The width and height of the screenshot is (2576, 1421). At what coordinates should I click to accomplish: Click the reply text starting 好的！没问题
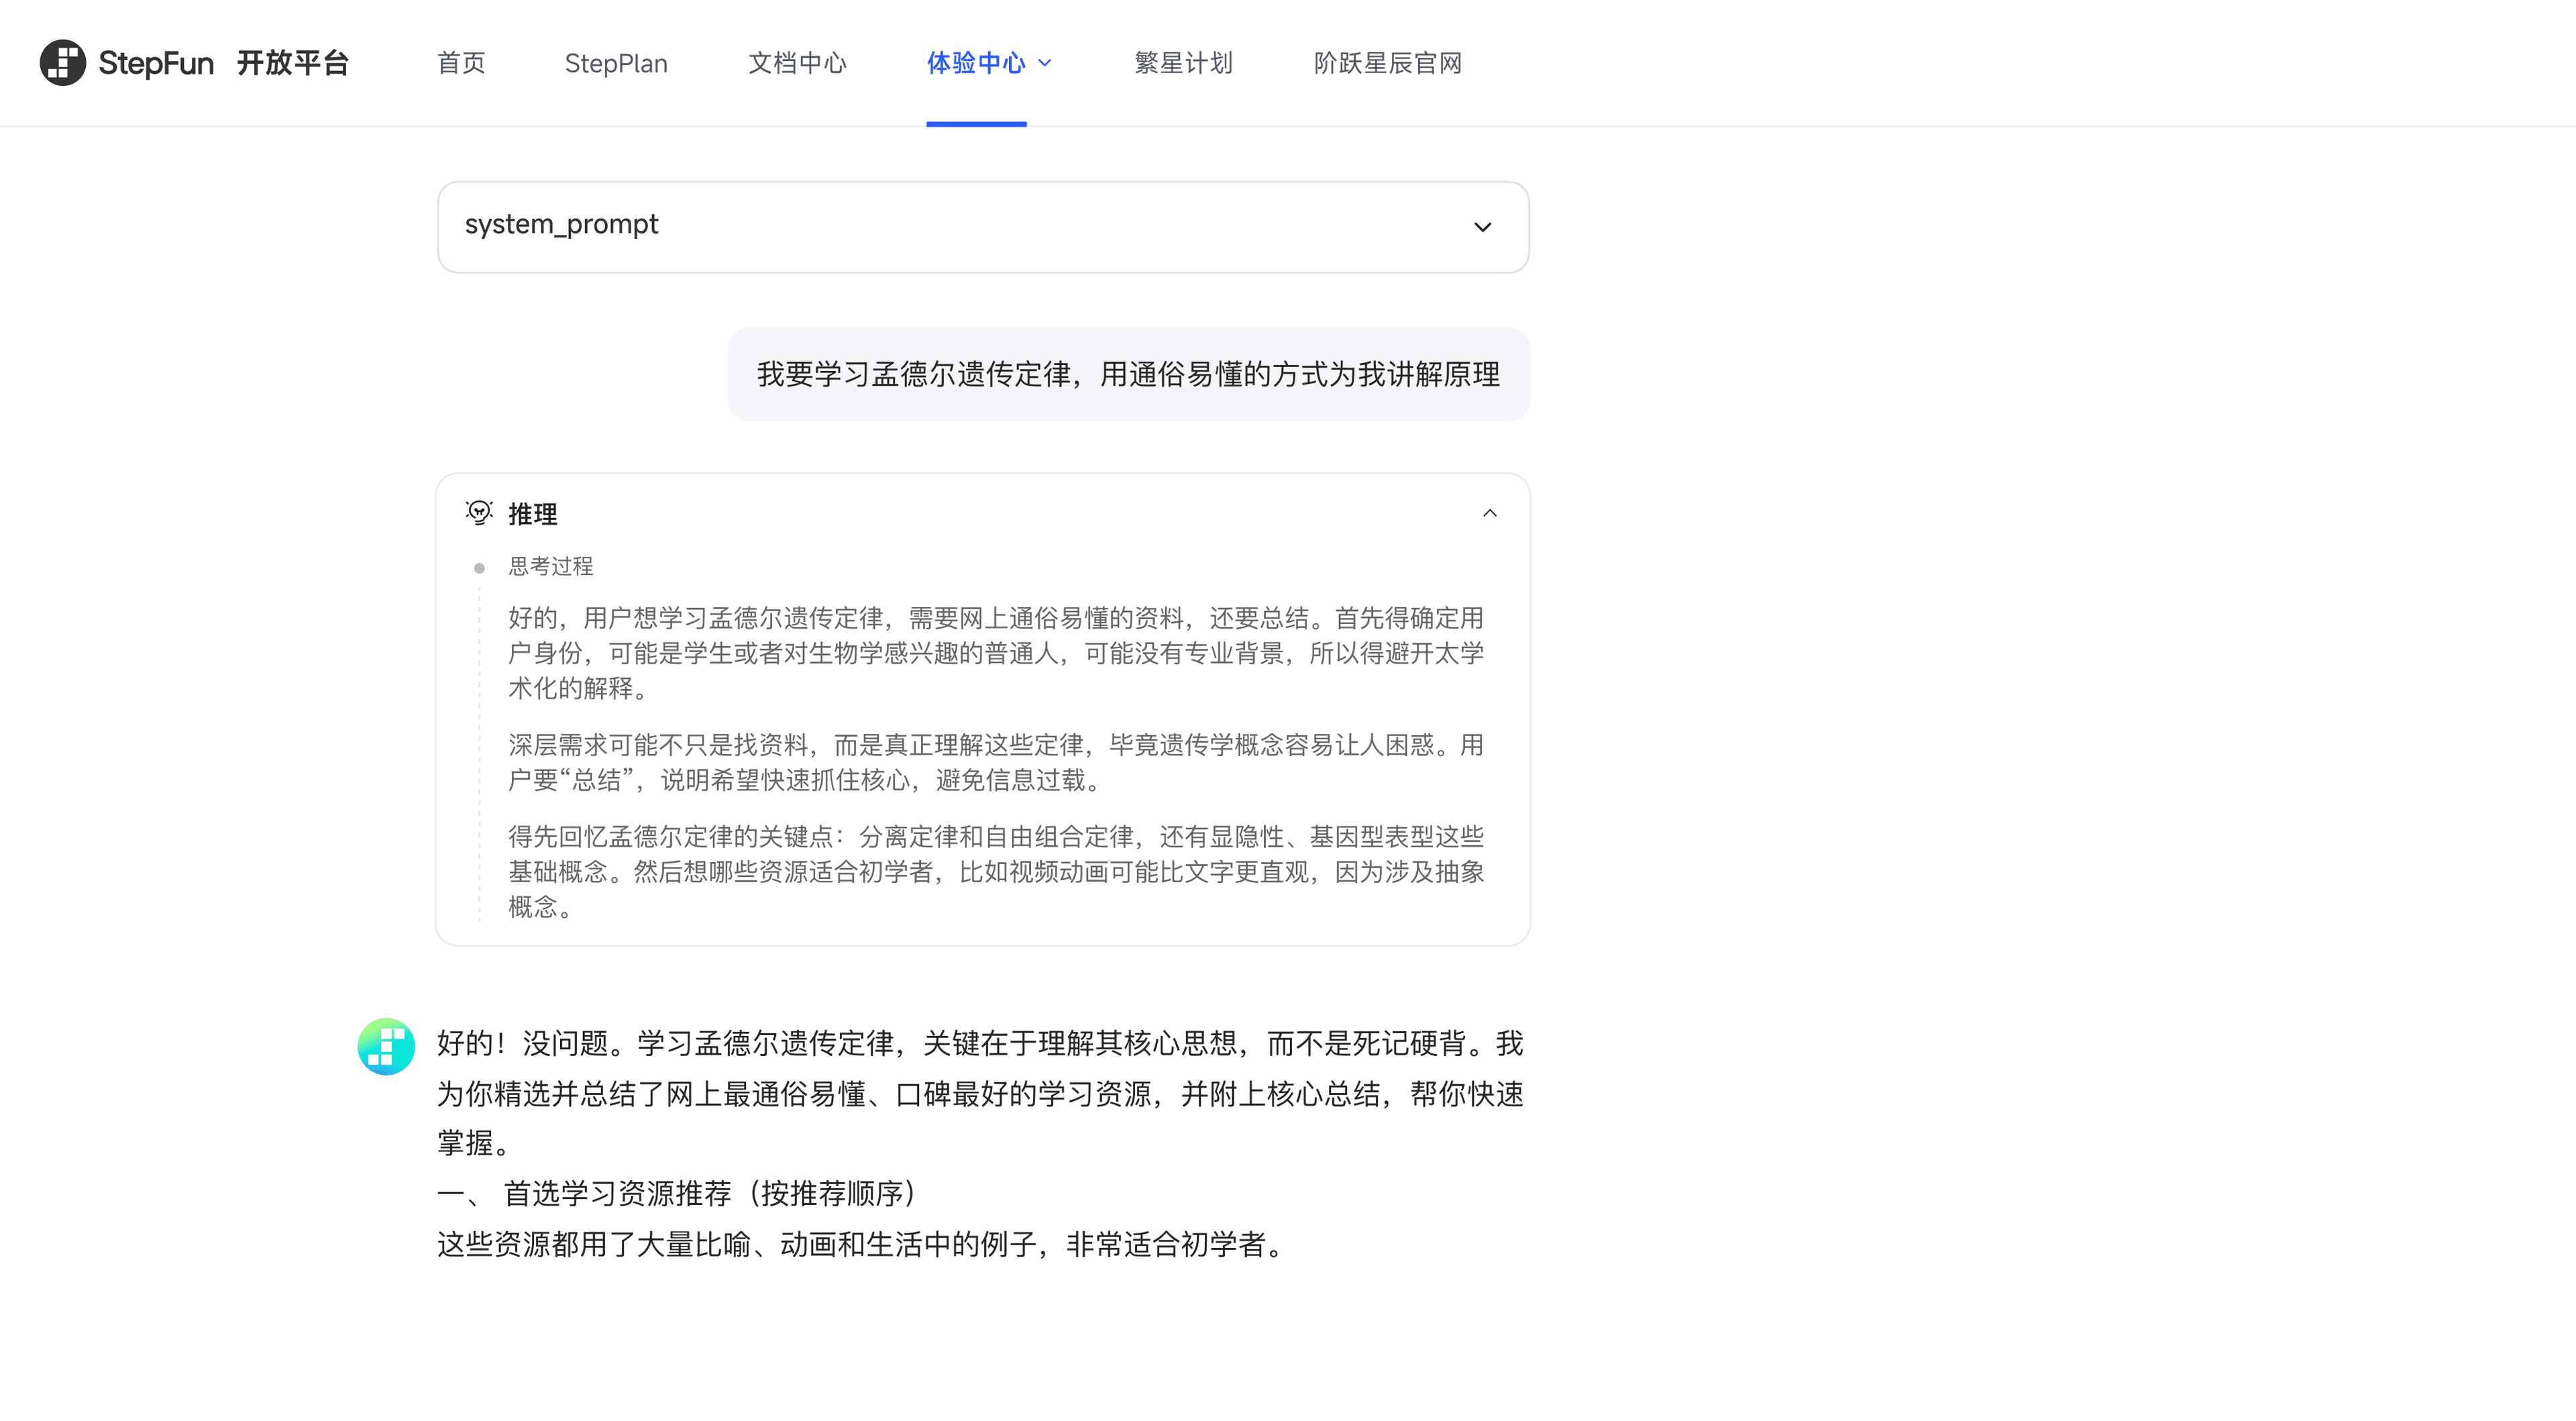point(980,1093)
